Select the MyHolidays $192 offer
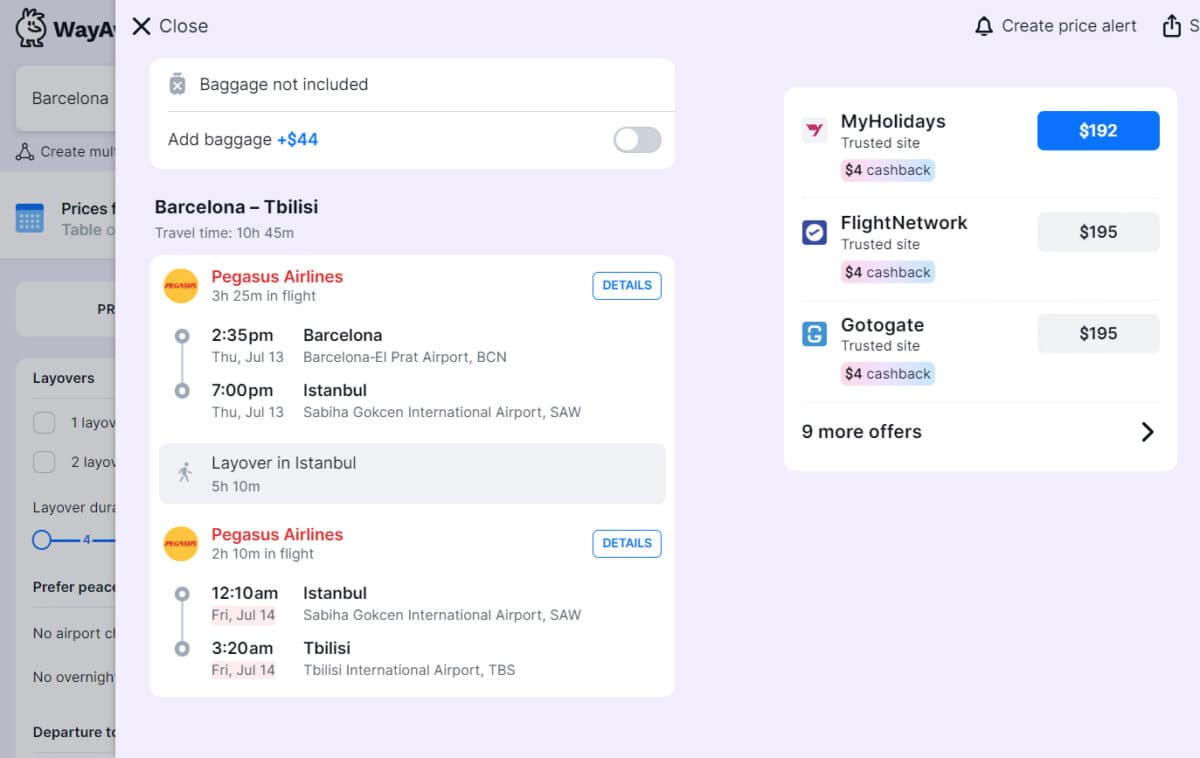 [1097, 130]
